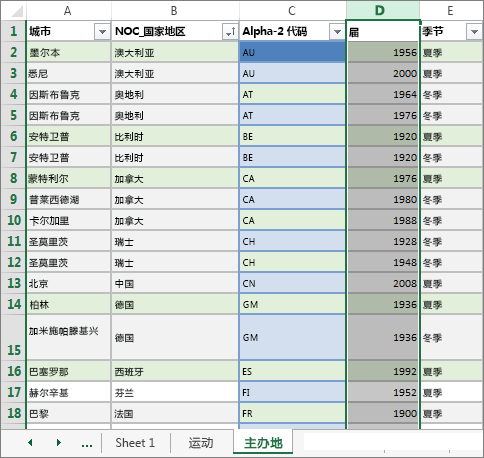Click cell containing 法国
This screenshot has width=484, height=458.
point(175,413)
